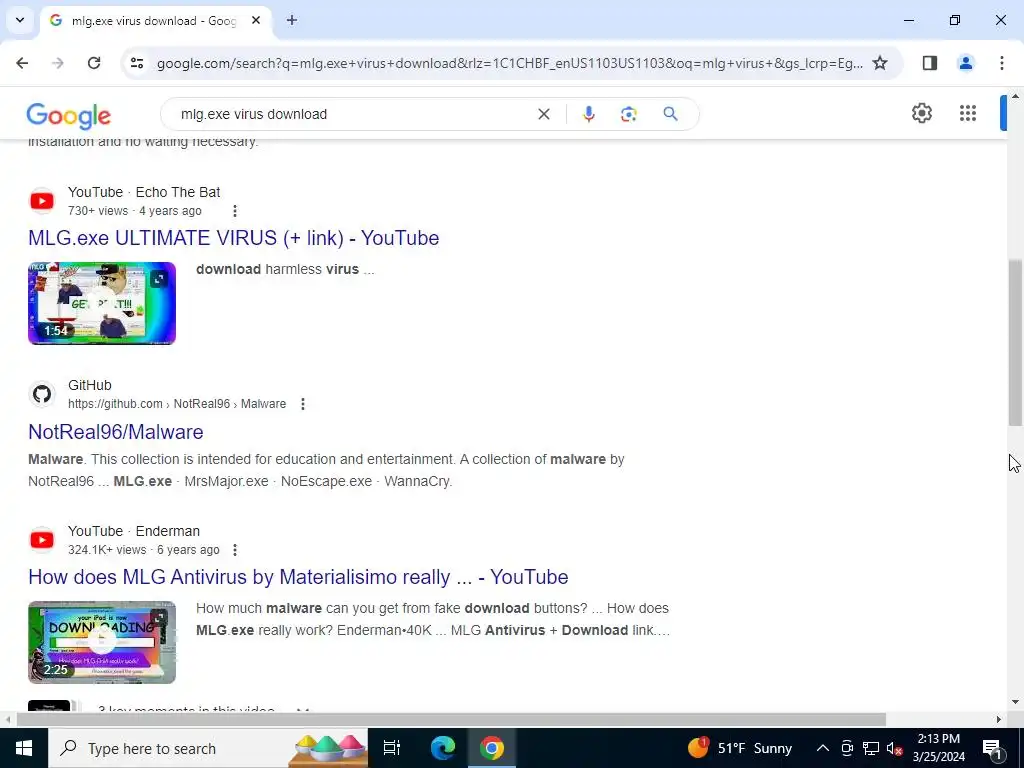Screen dimensions: 1024x768
Task: Show hidden system tray icons
Action: click(x=823, y=748)
